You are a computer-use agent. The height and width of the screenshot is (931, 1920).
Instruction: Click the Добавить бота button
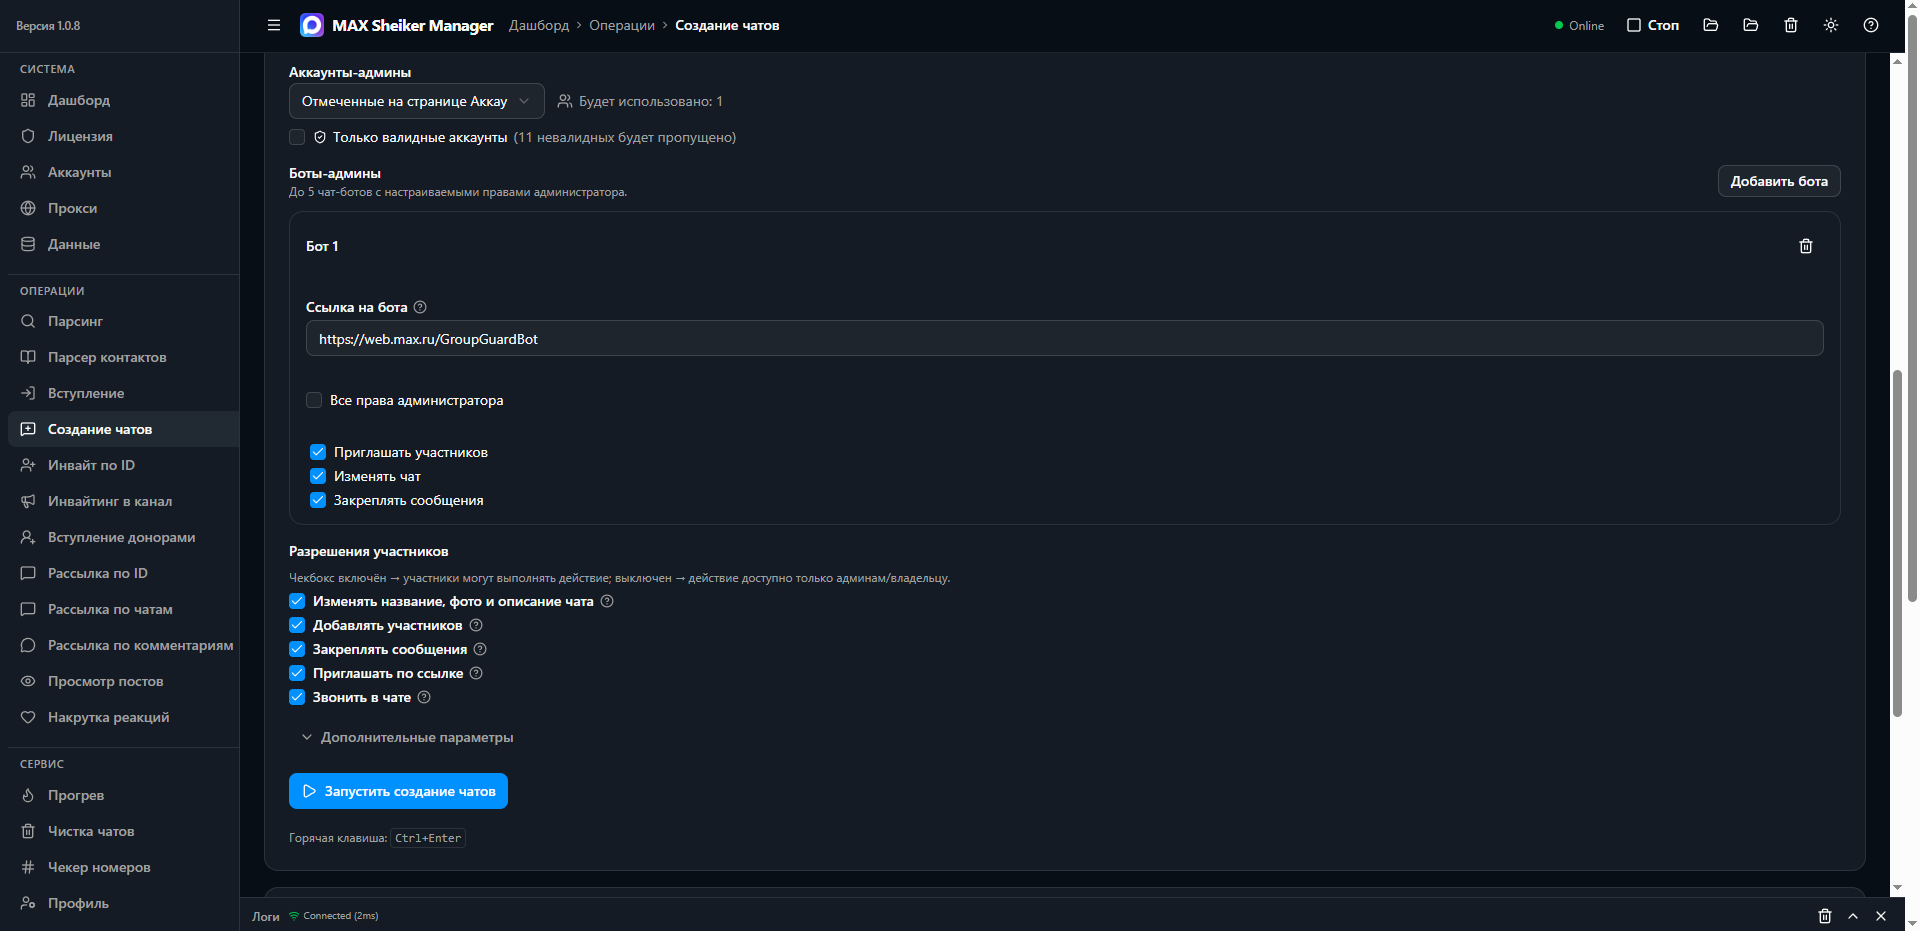coord(1779,181)
